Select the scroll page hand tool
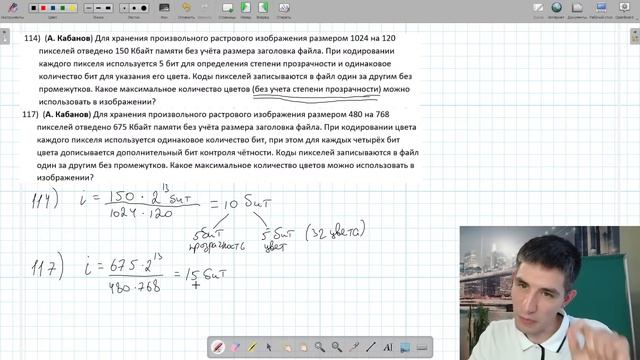 (303, 347)
